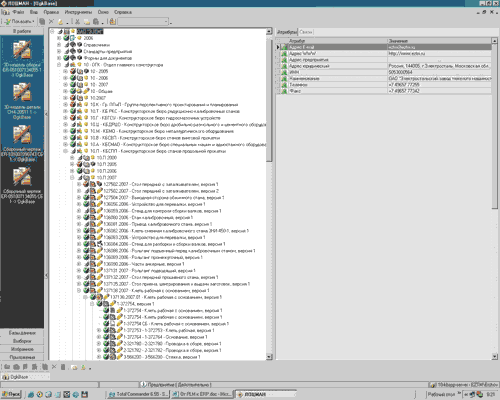Click the pencil icon on 10 - Общие row
The image size is (500, 400).
tap(86, 91)
